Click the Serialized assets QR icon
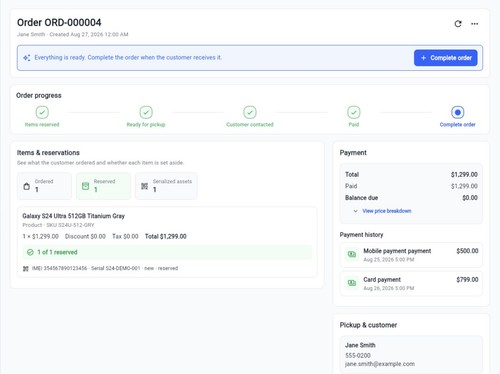The image size is (500, 374). point(144,186)
